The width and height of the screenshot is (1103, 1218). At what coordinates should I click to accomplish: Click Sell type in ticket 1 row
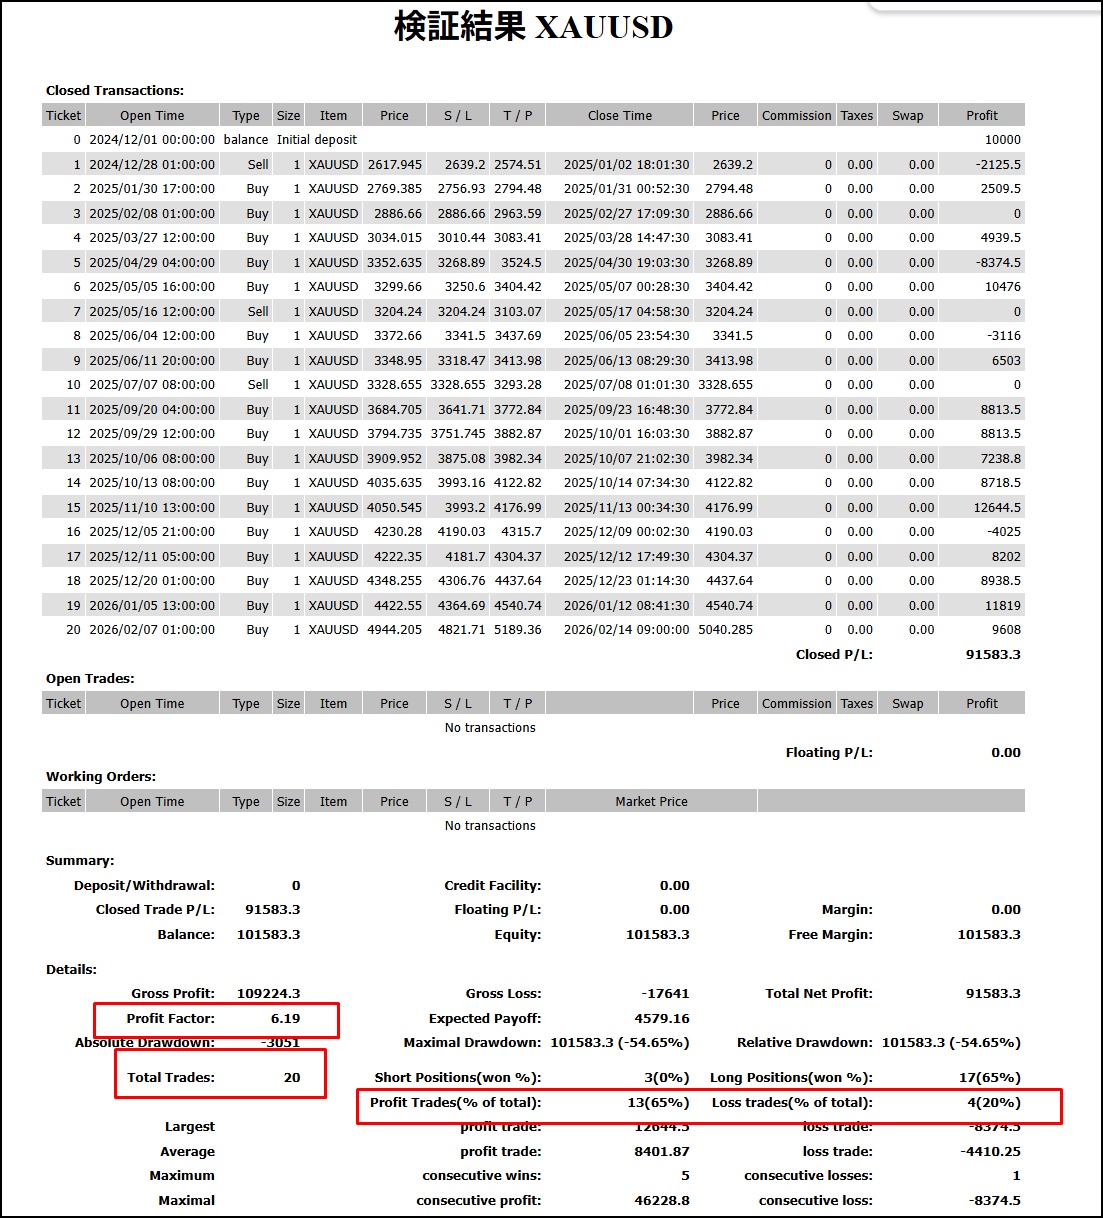click(x=257, y=165)
